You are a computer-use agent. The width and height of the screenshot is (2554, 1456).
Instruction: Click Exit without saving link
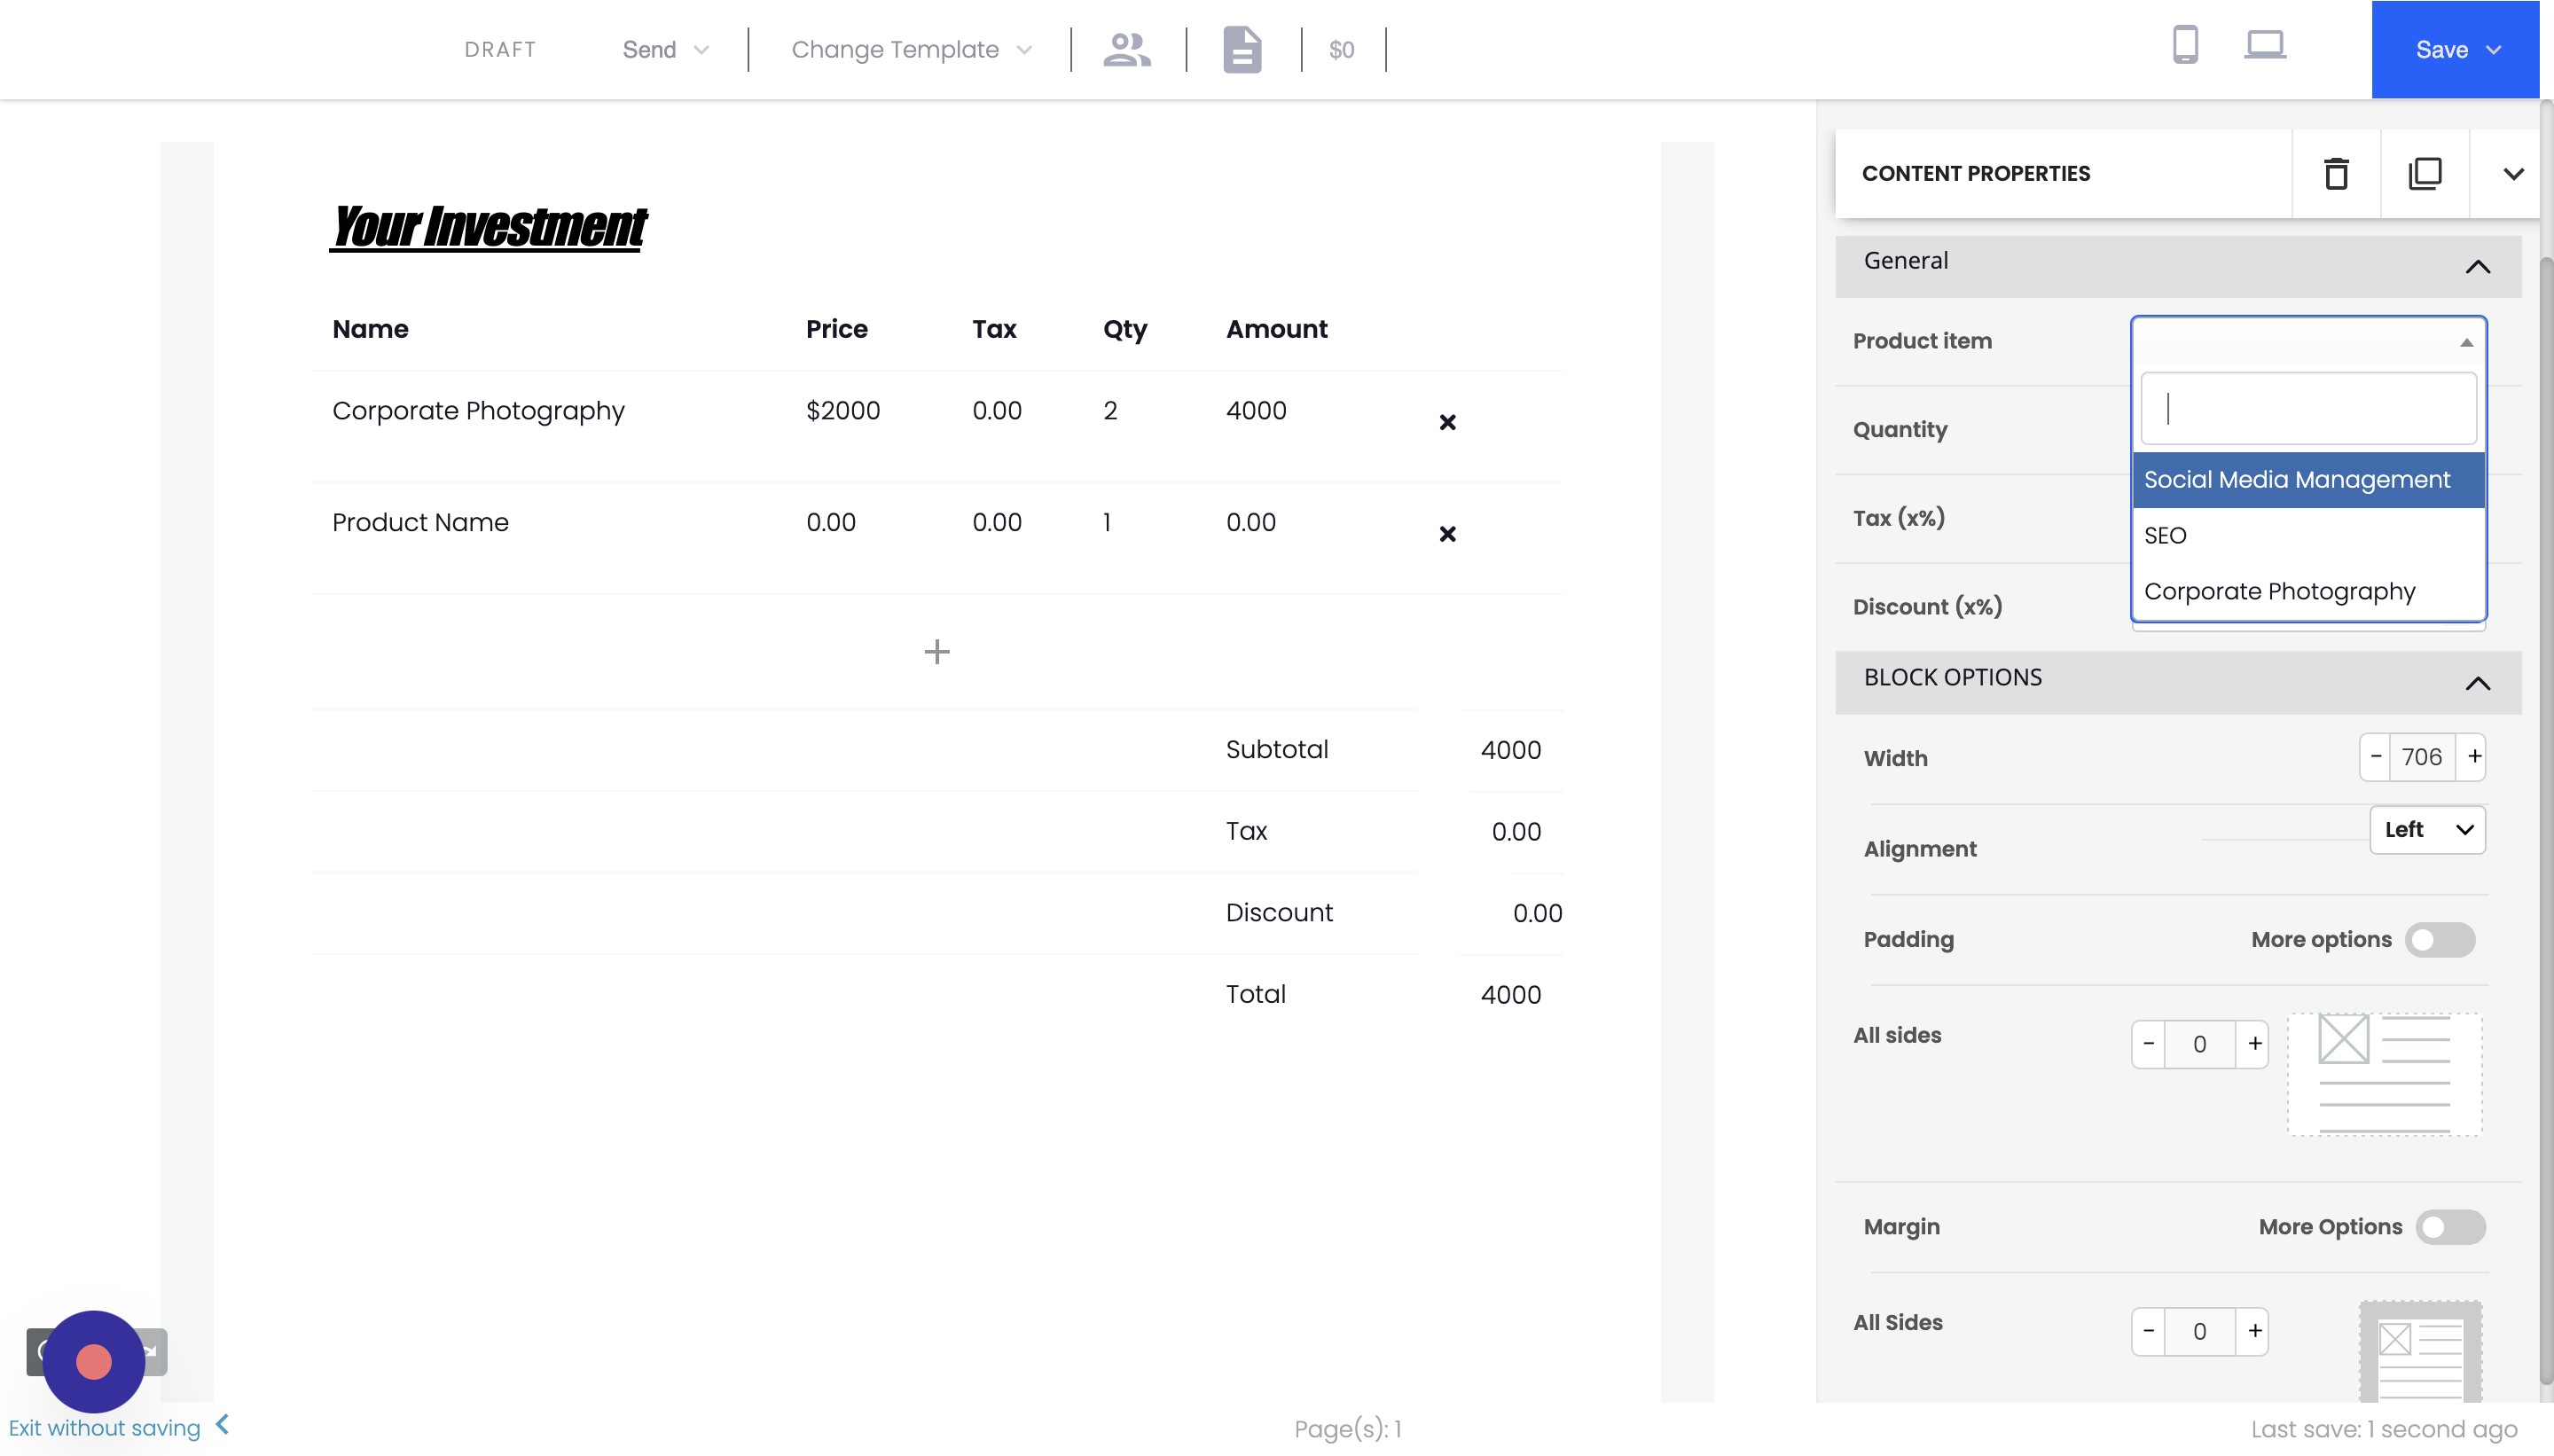tap(104, 1428)
